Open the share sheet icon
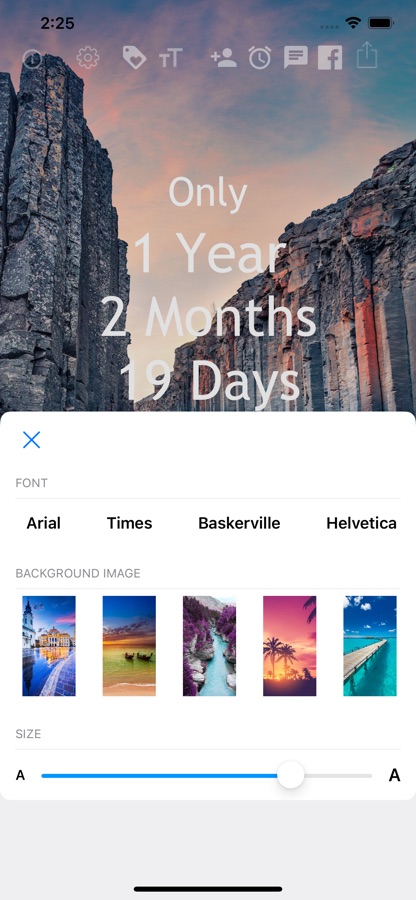Viewport: 416px width, 900px height. (367, 57)
